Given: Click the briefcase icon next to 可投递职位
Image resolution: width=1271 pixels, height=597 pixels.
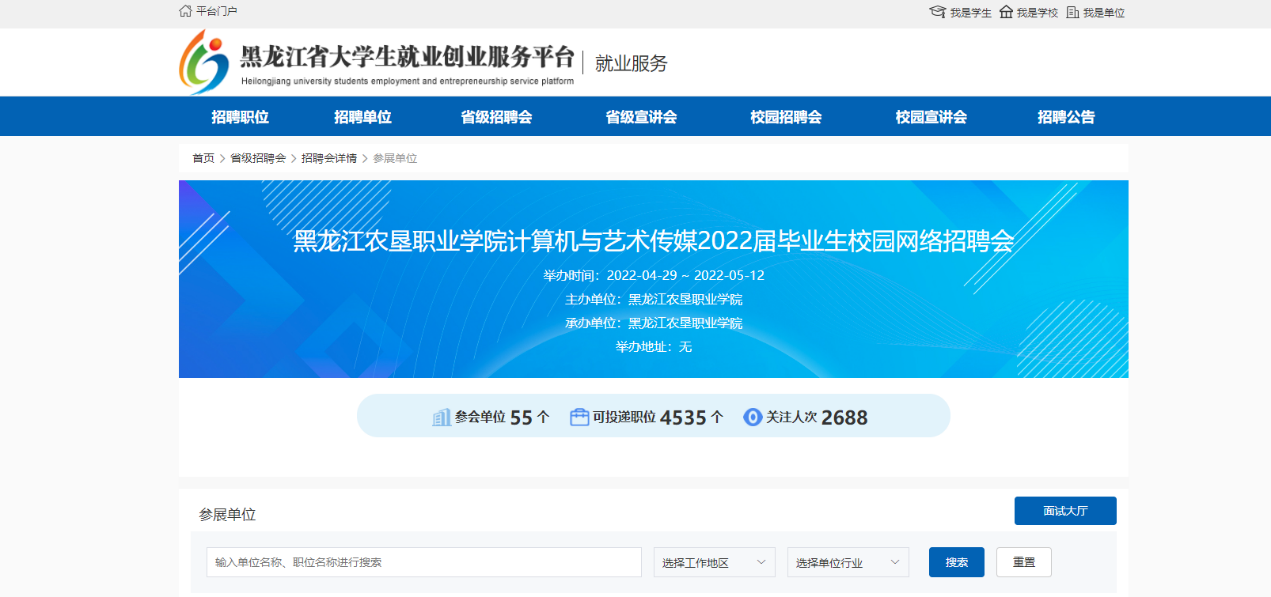Looking at the screenshot, I should [579, 417].
